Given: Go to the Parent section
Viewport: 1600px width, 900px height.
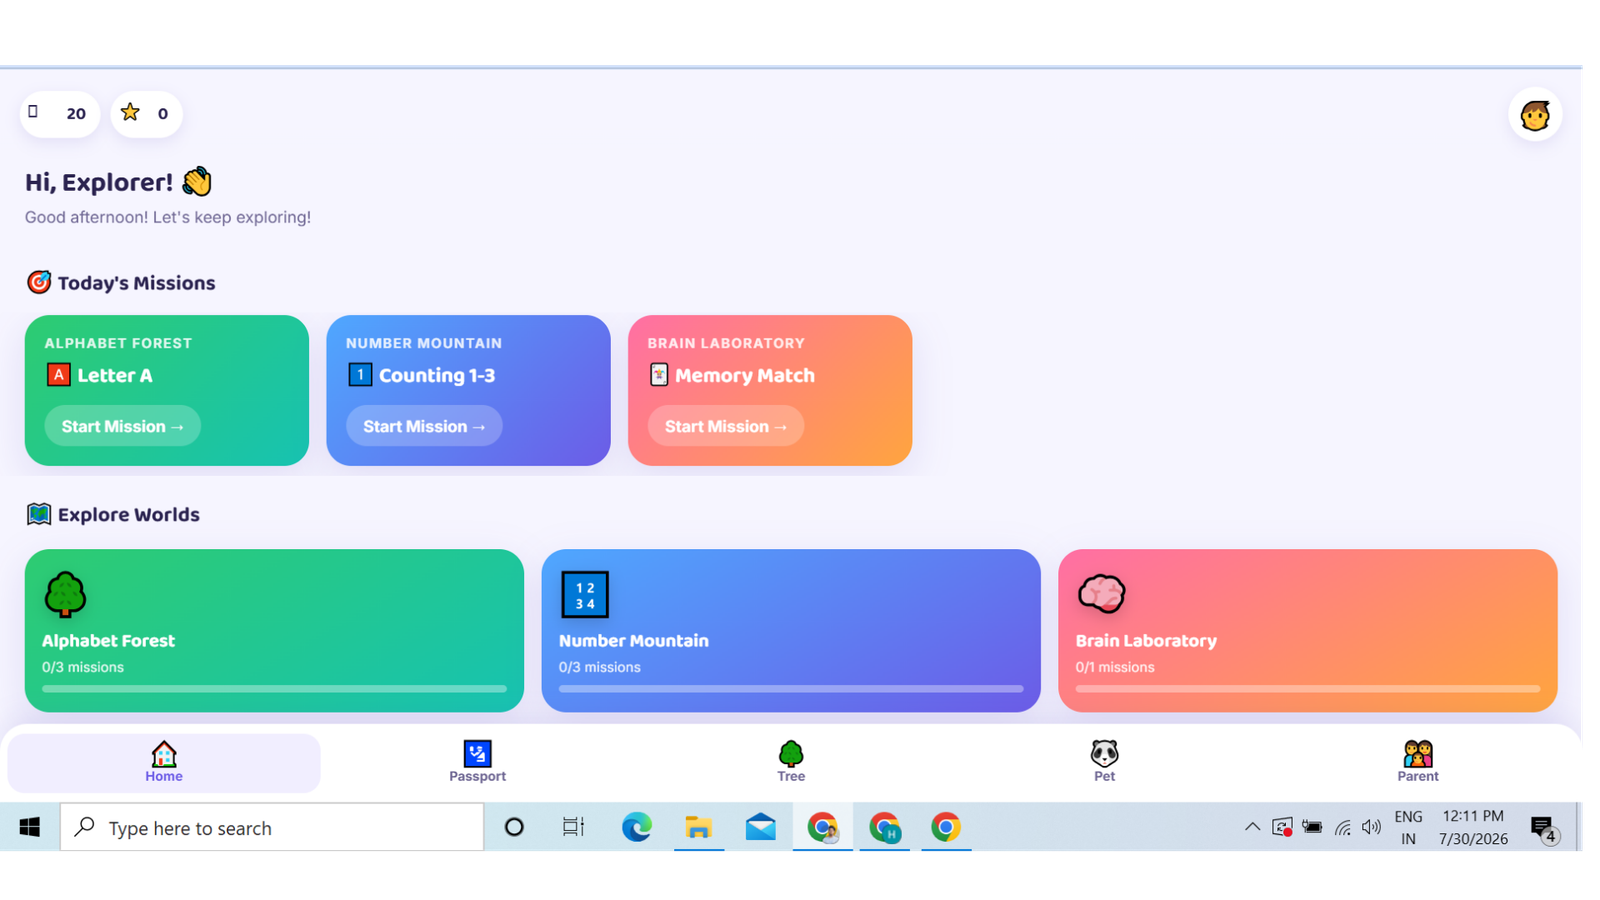Looking at the screenshot, I should pyautogui.click(x=1417, y=762).
